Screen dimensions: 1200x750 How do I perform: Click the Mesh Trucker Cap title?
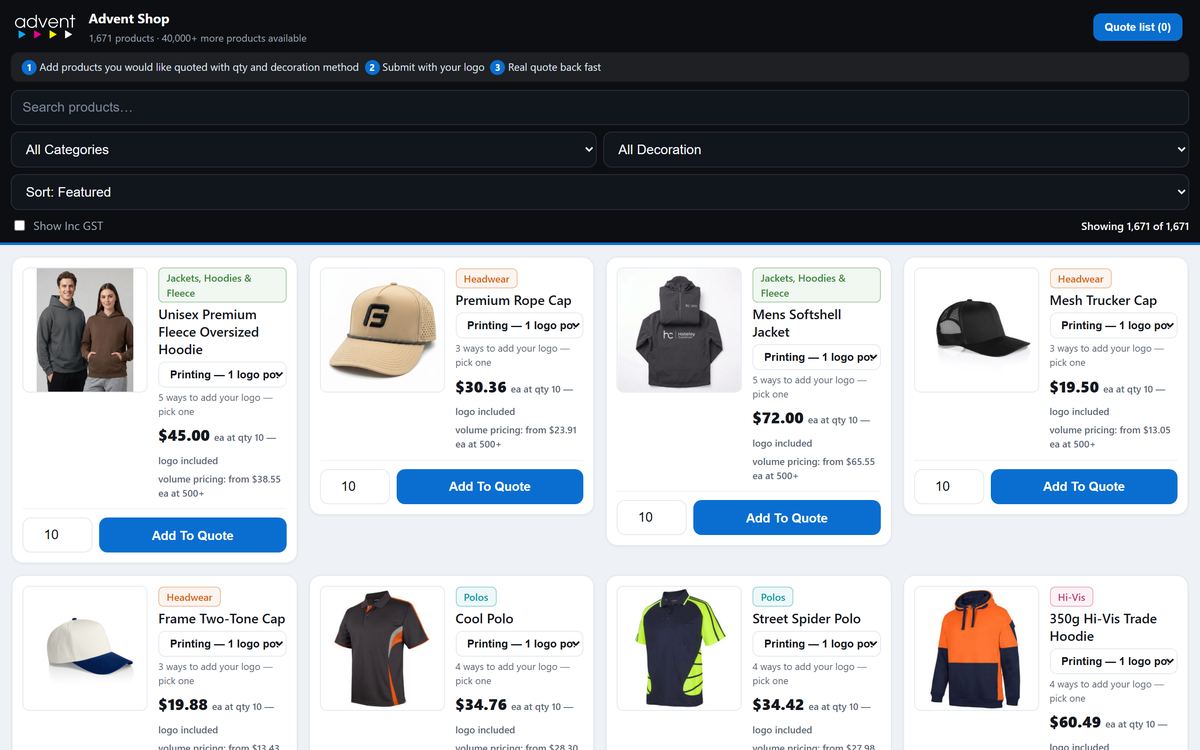[x=1103, y=300]
